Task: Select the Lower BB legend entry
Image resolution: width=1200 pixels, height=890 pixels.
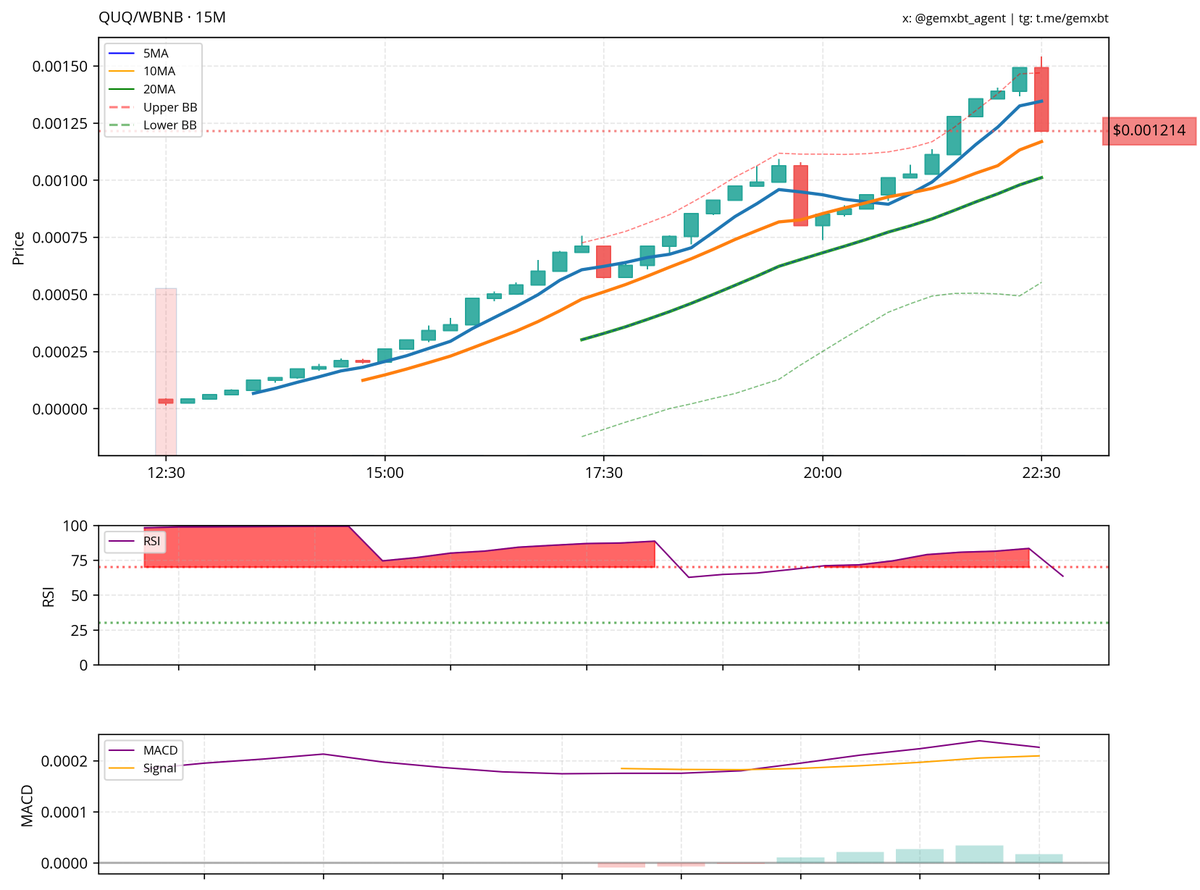Action: coord(155,126)
